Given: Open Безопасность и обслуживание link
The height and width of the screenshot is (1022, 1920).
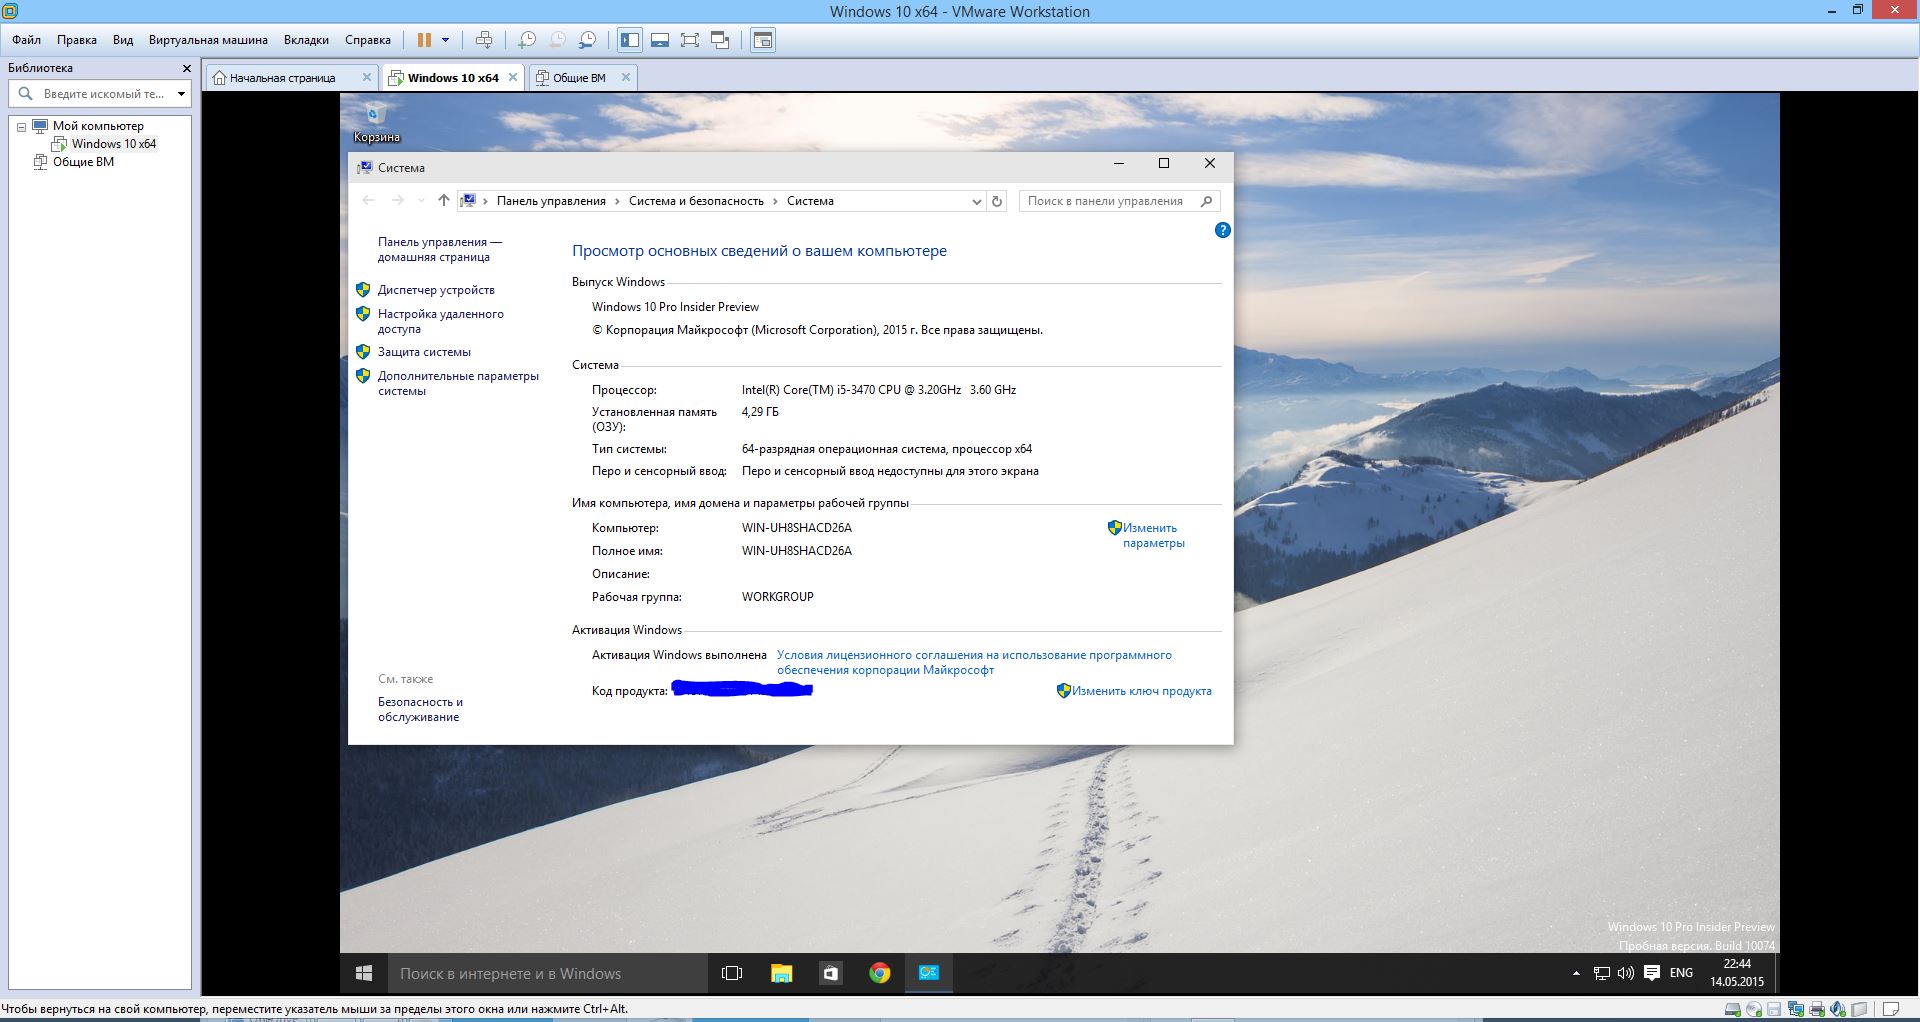Looking at the screenshot, I should [420, 709].
